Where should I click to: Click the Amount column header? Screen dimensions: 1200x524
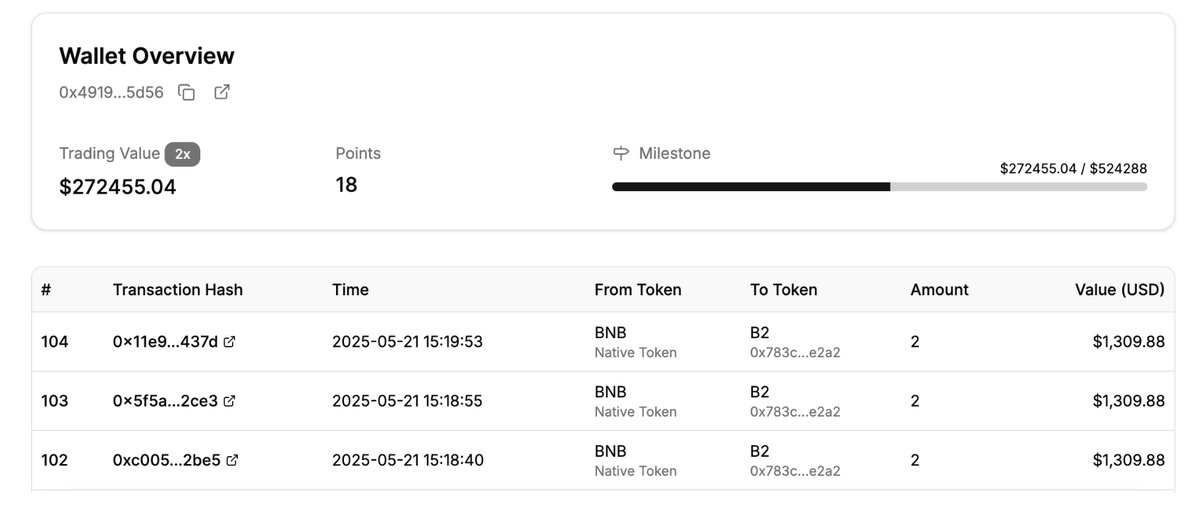[939, 290]
